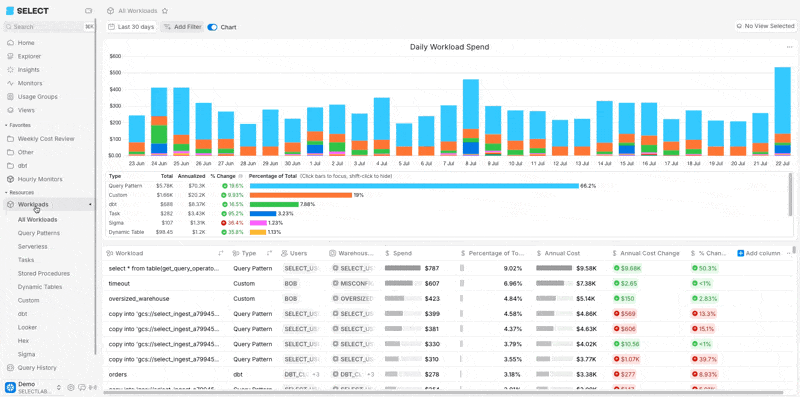Click the Demo Snowflake account icon
This screenshot has height=397, width=800.
(10, 387)
